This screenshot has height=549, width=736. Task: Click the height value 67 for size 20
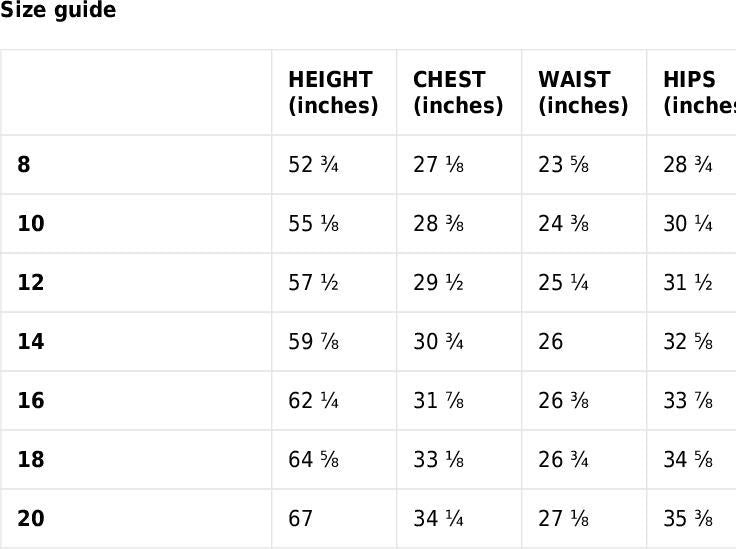pos(301,519)
